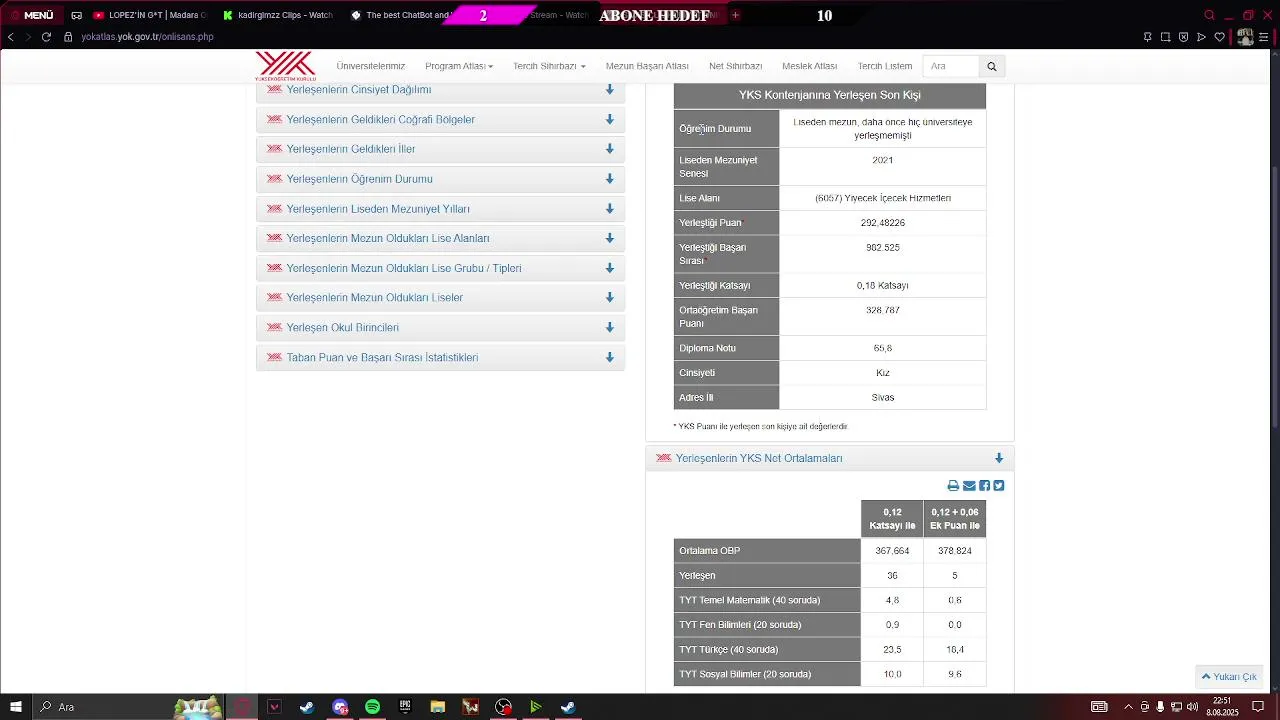The width and height of the screenshot is (1280, 720).
Task: Click the 0,12 + 0,06 Ek Puan İle header
Action: coord(955,519)
